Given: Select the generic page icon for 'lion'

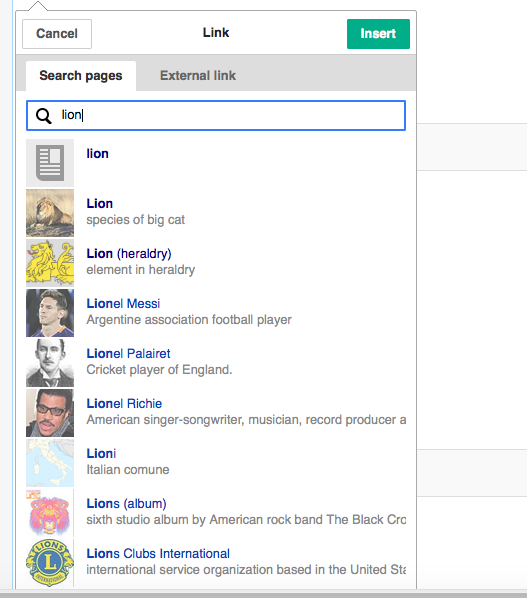Looking at the screenshot, I should (x=50, y=163).
